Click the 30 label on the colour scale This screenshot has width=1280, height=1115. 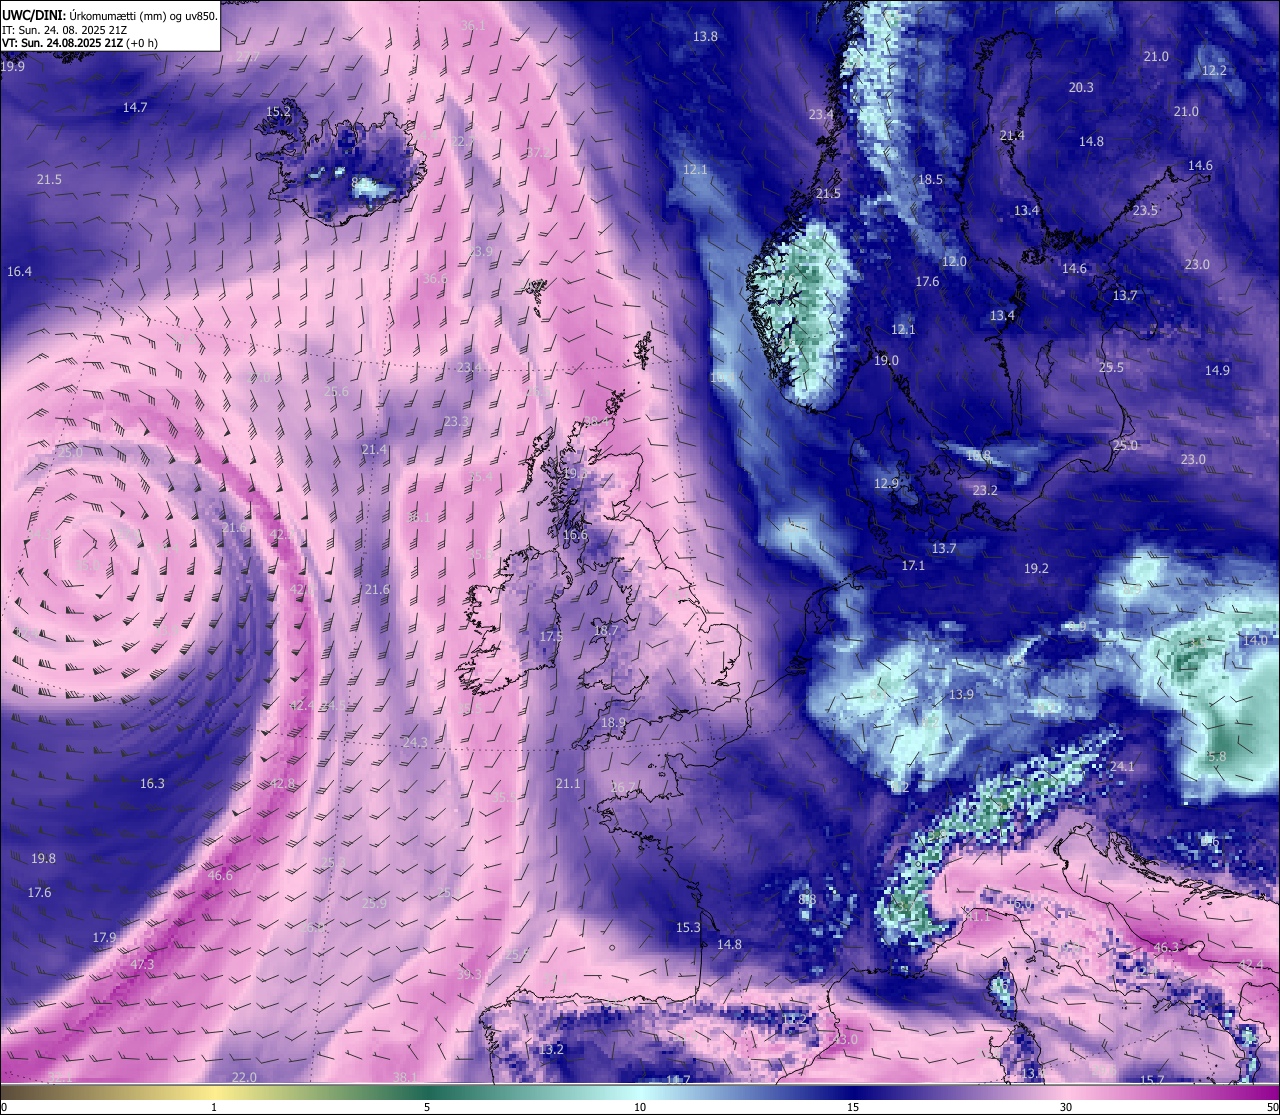pos(1066,1107)
